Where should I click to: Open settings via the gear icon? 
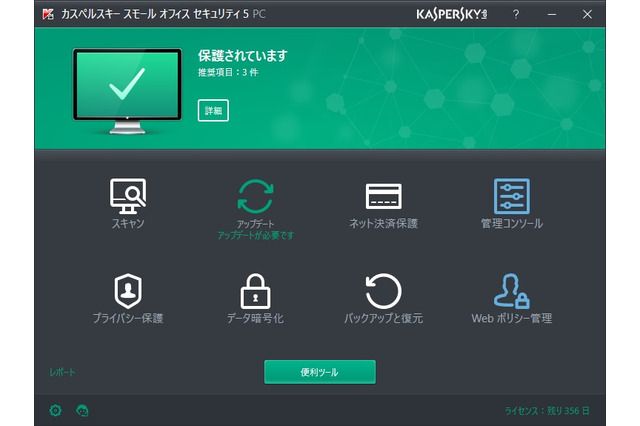[56, 410]
